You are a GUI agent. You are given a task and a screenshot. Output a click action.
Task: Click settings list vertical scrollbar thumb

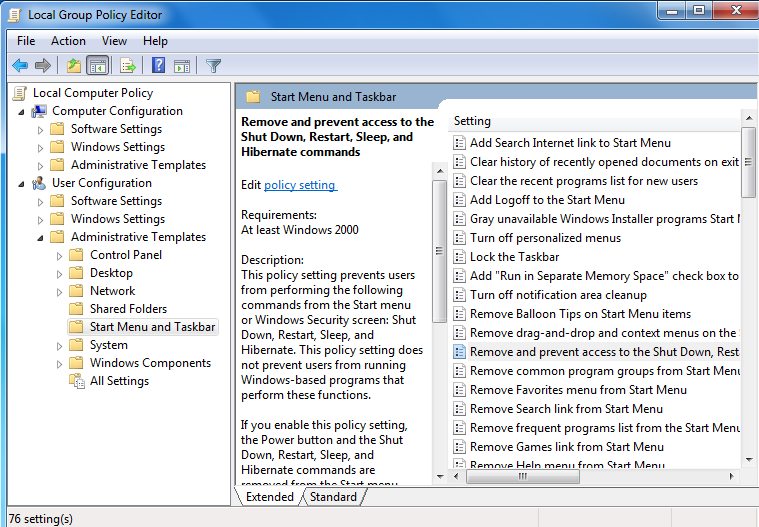coord(748,162)
